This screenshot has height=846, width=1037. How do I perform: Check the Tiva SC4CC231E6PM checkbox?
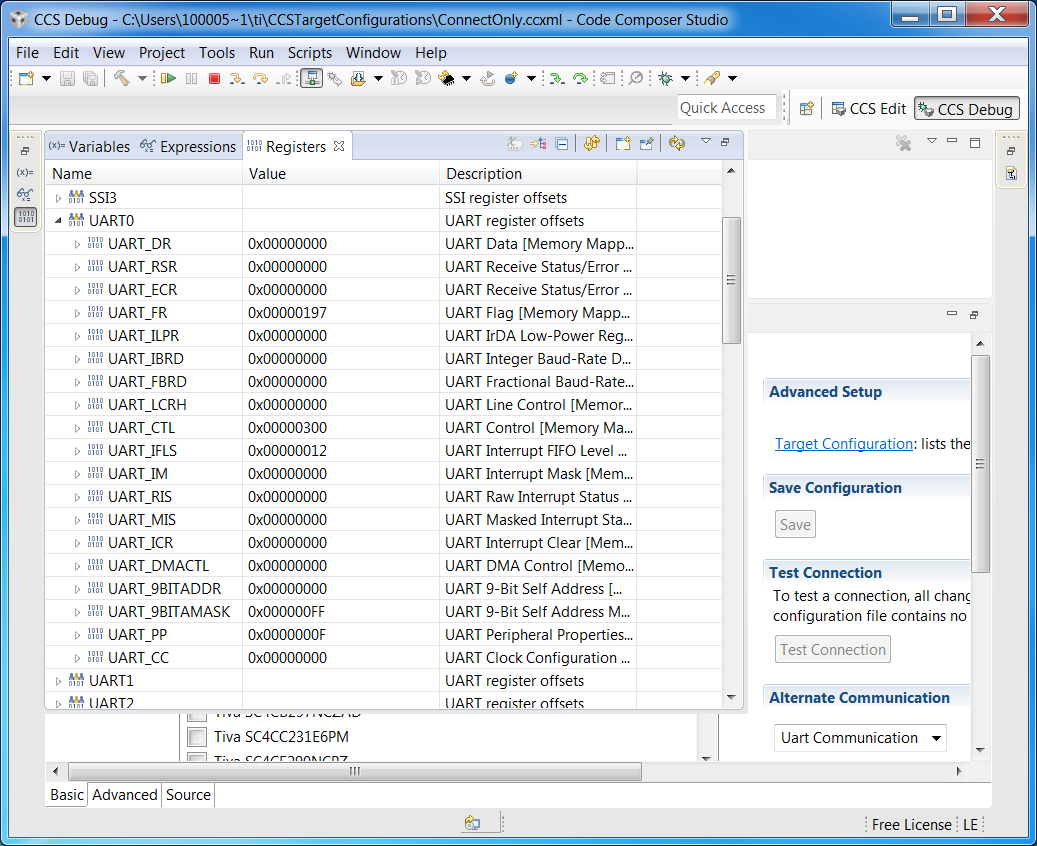point(198,737)
